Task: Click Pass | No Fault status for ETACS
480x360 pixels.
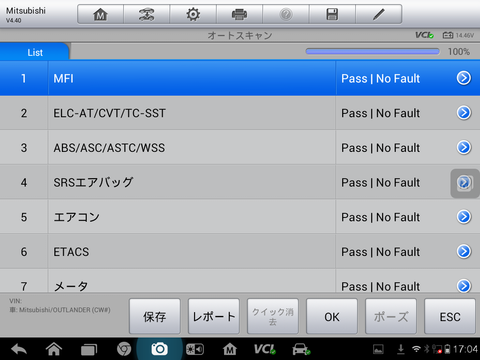Action: [x=380, y=252]
